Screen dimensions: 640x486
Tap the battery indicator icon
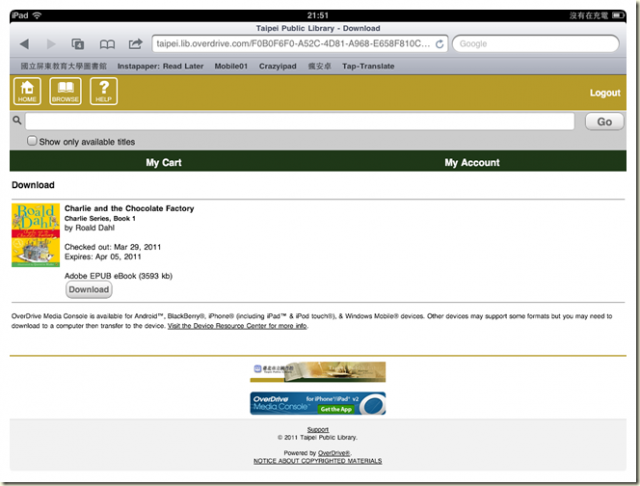(x=618, y=16)
